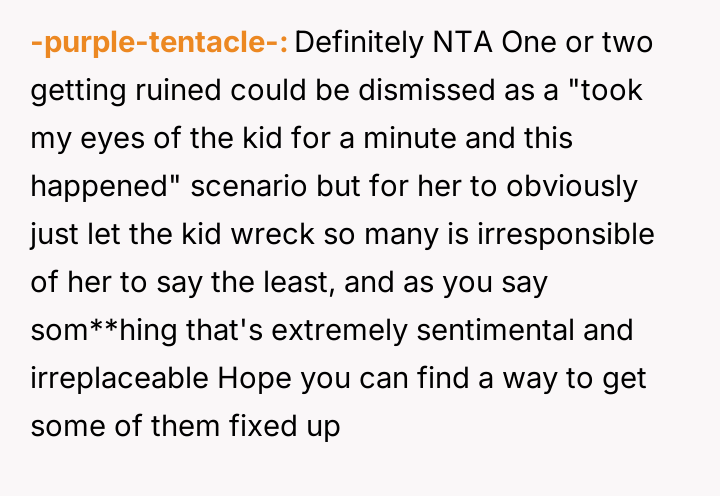Click the word "scenario" in the comment
Screen dimensions: 720x496
252,185
